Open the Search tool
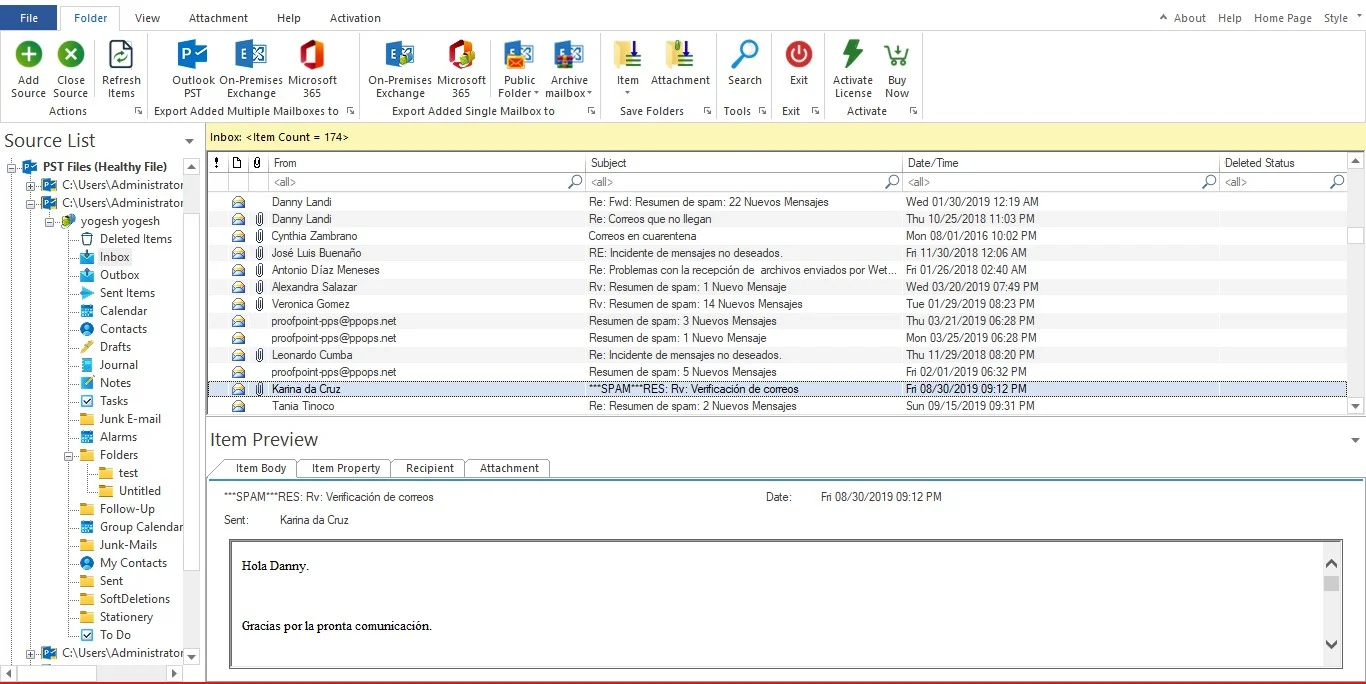This screenshot has width=1366, height=684. (x=745, y=63)
